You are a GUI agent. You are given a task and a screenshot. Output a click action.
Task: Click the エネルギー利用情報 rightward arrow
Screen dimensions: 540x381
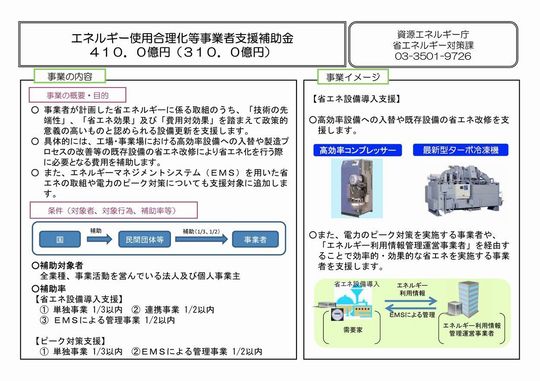[411, 301]
